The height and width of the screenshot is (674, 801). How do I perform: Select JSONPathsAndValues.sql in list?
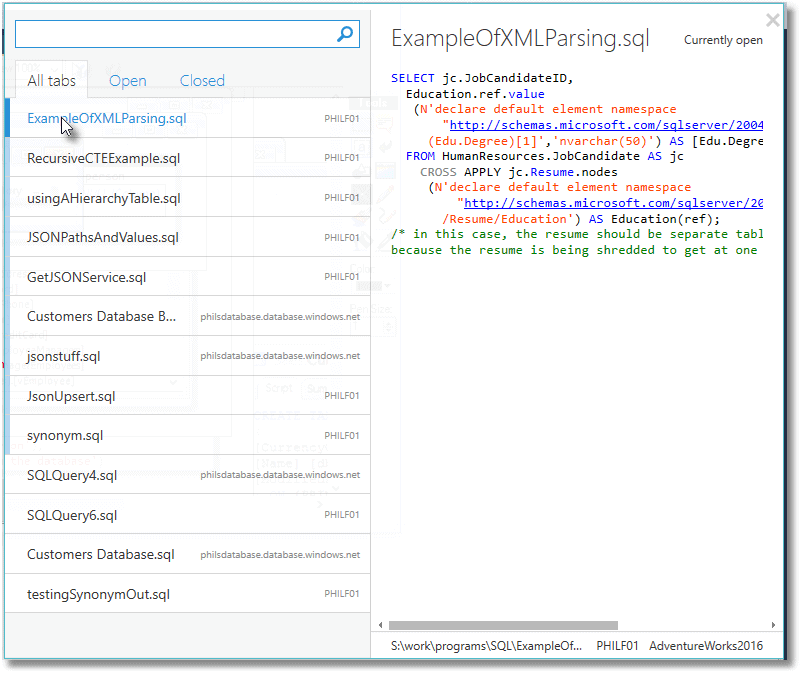[x=103, y=237]
